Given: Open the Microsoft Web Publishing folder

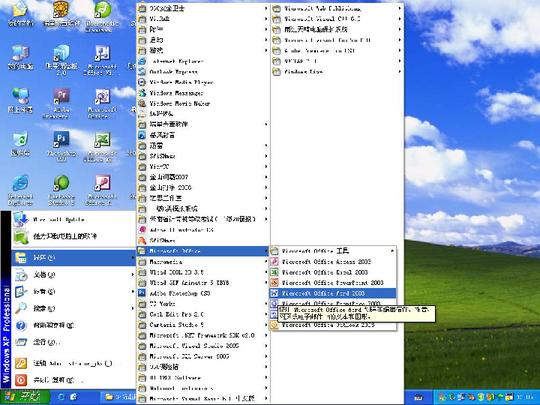Looking at the screenshot, I should pyautogui.click(x=336, y=9).
